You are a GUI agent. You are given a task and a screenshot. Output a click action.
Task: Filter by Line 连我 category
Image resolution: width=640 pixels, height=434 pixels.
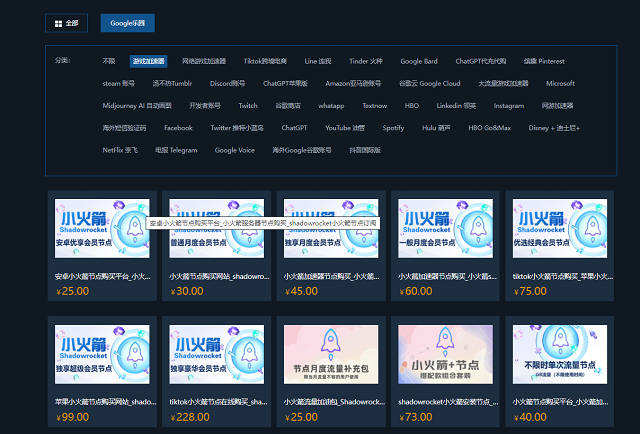point(318,61)
